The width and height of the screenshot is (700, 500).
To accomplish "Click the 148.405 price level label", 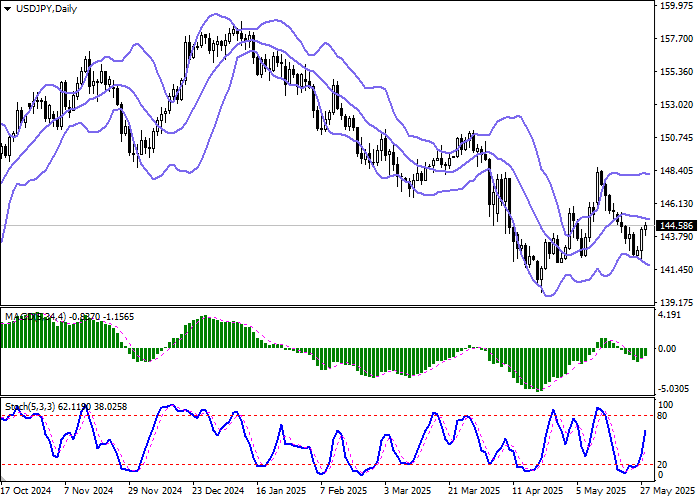I will 677,171.
